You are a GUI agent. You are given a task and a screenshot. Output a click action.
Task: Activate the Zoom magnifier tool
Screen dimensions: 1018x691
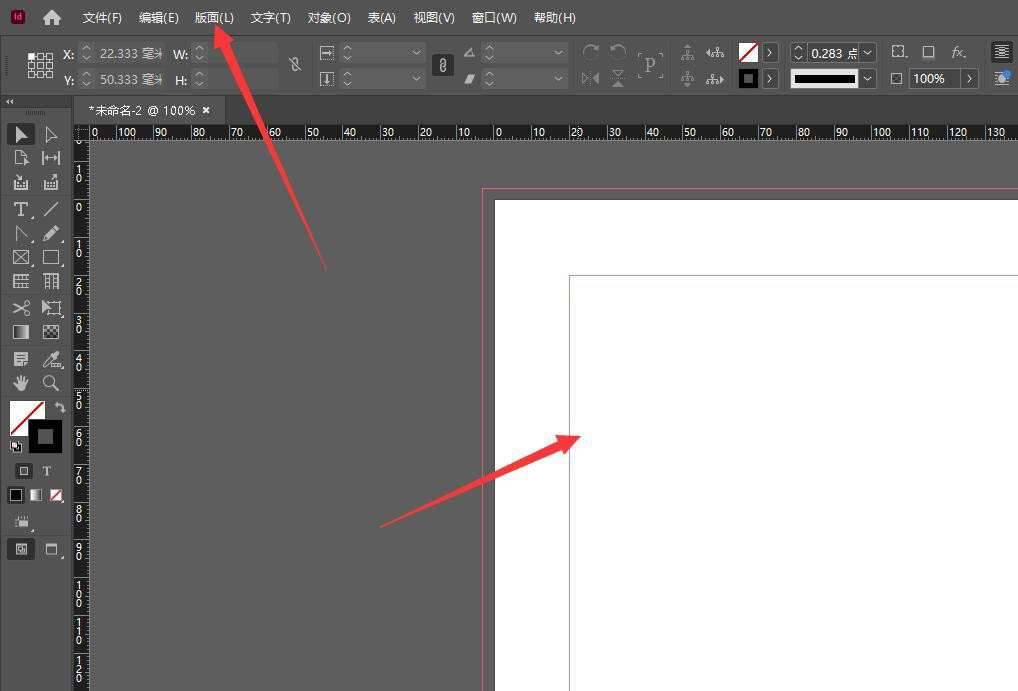tap(51, 383)
